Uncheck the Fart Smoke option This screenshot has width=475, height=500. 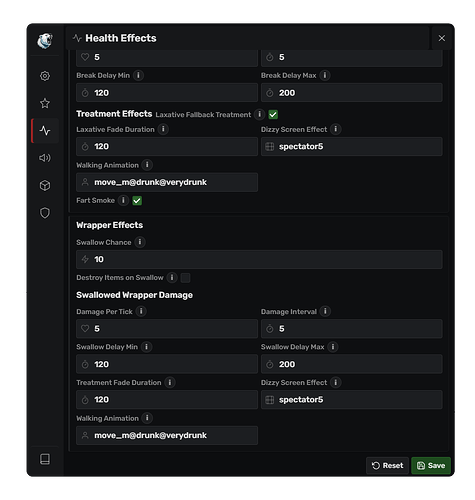(x=137, y=200)
